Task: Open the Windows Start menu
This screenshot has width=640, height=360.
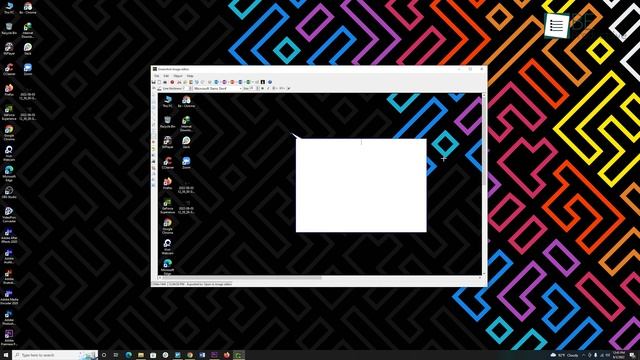Action: (6, 355)
